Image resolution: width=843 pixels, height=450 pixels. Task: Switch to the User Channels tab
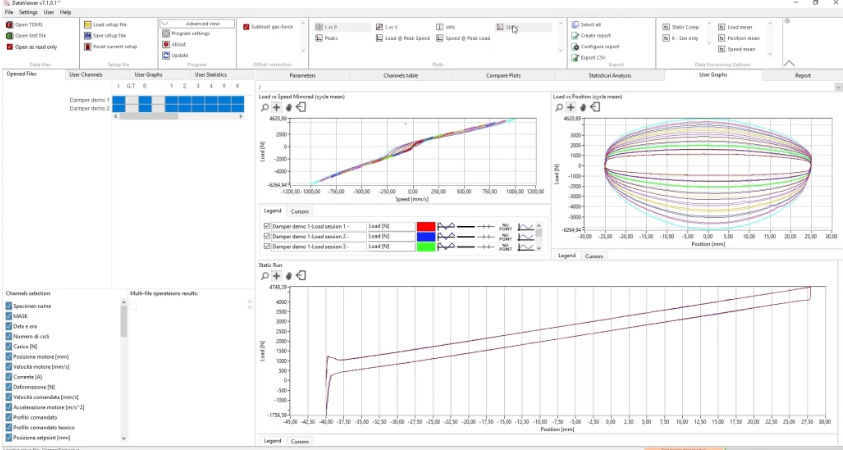coord(86,75)
